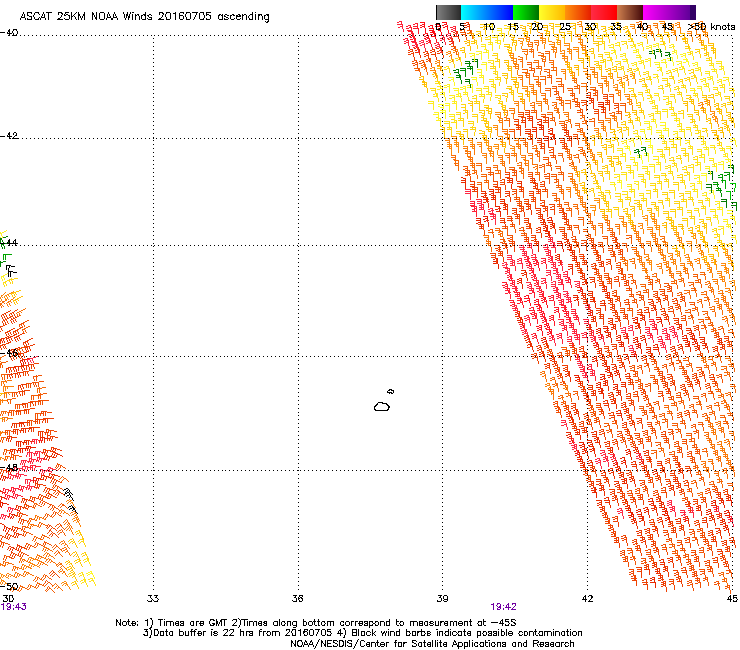
Task: Click the '-50' latitude label
Action: pos(9,587)
